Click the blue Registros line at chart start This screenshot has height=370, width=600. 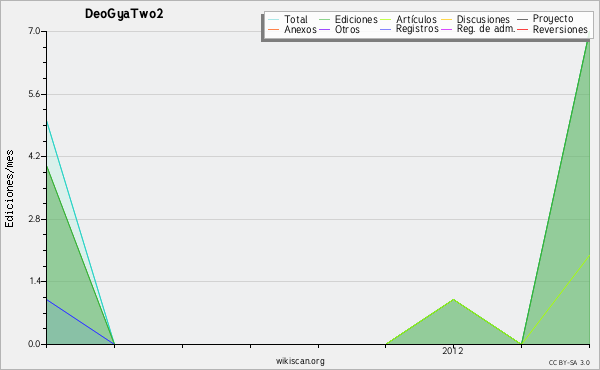tap(47, 300)
